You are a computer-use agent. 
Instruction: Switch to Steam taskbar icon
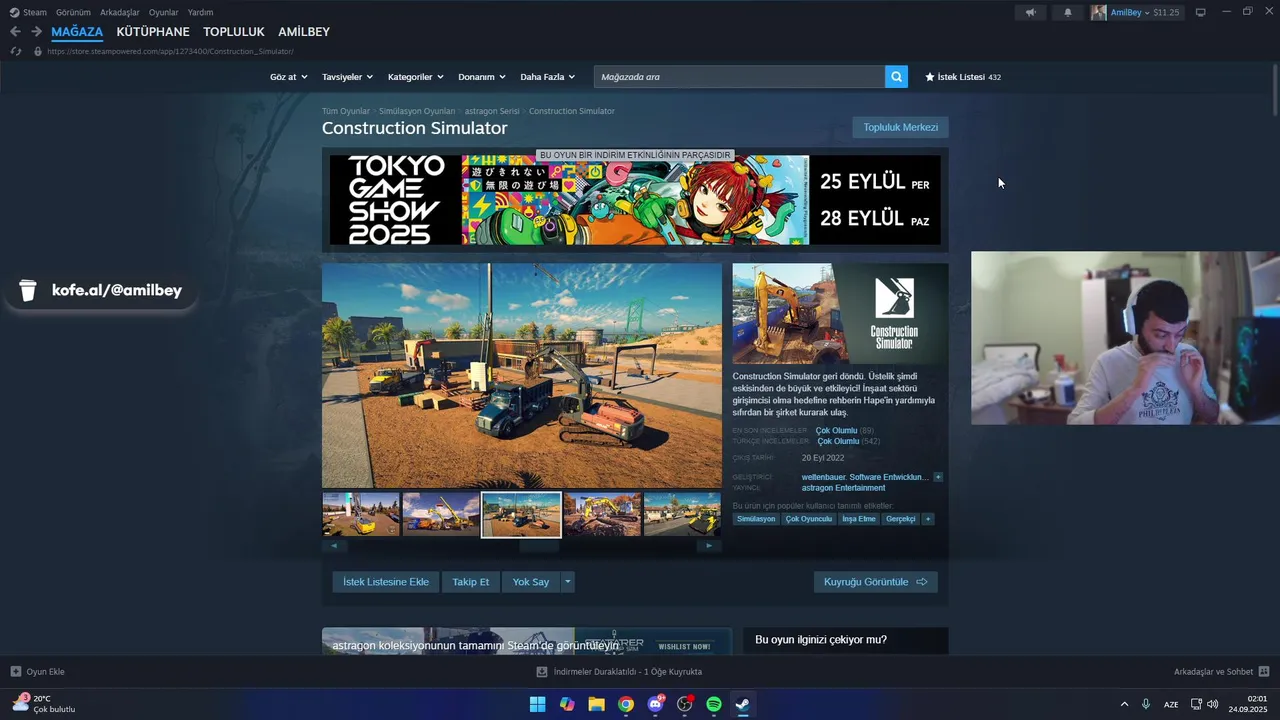[x=743, y=704]
